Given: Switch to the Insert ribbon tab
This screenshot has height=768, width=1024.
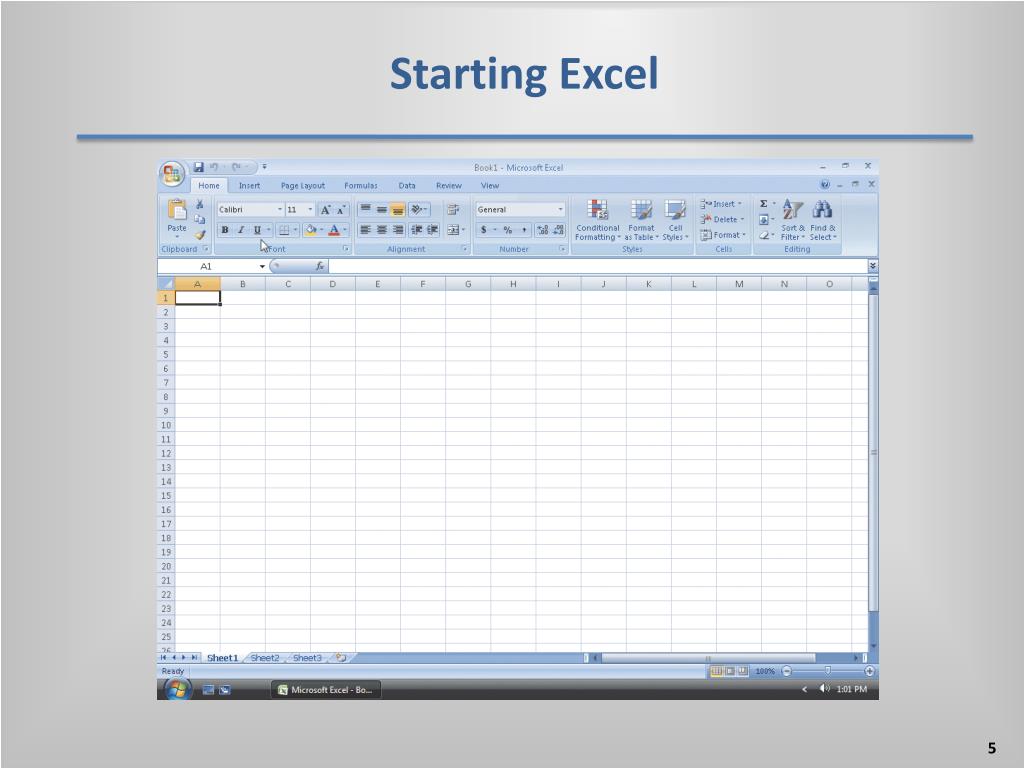Looking at the screenshot, I should pos(249,185).
